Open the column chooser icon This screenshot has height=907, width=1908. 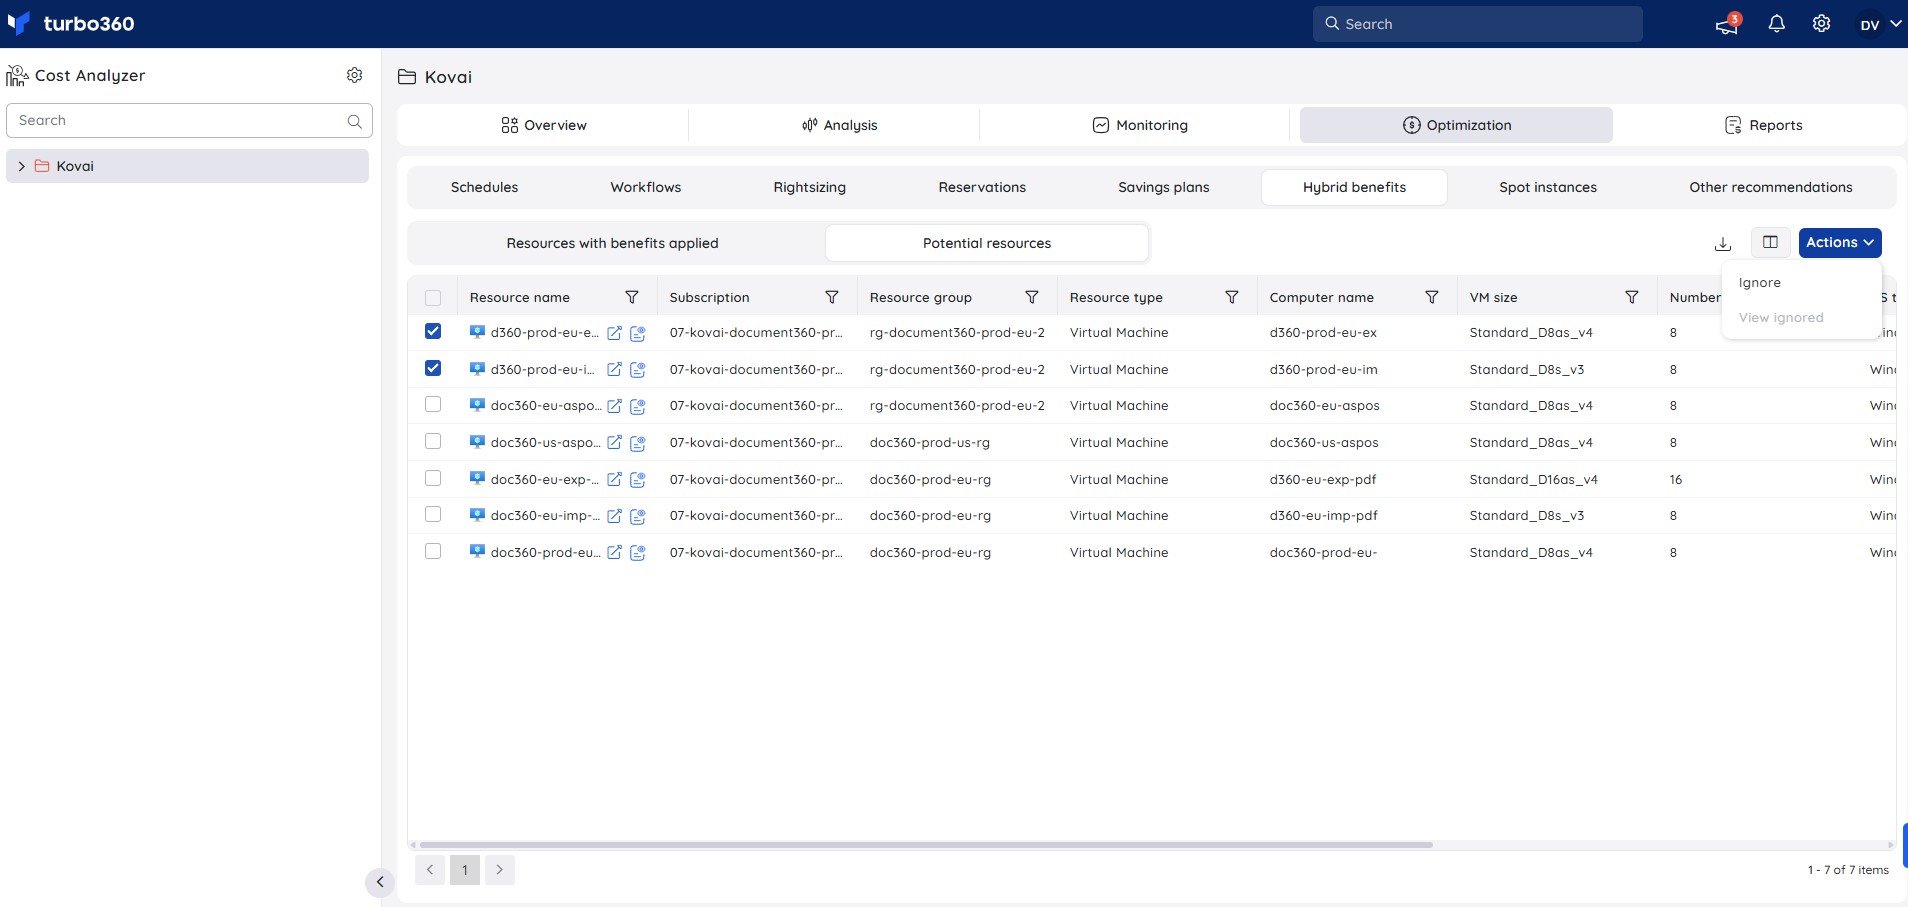(1770, 242)
